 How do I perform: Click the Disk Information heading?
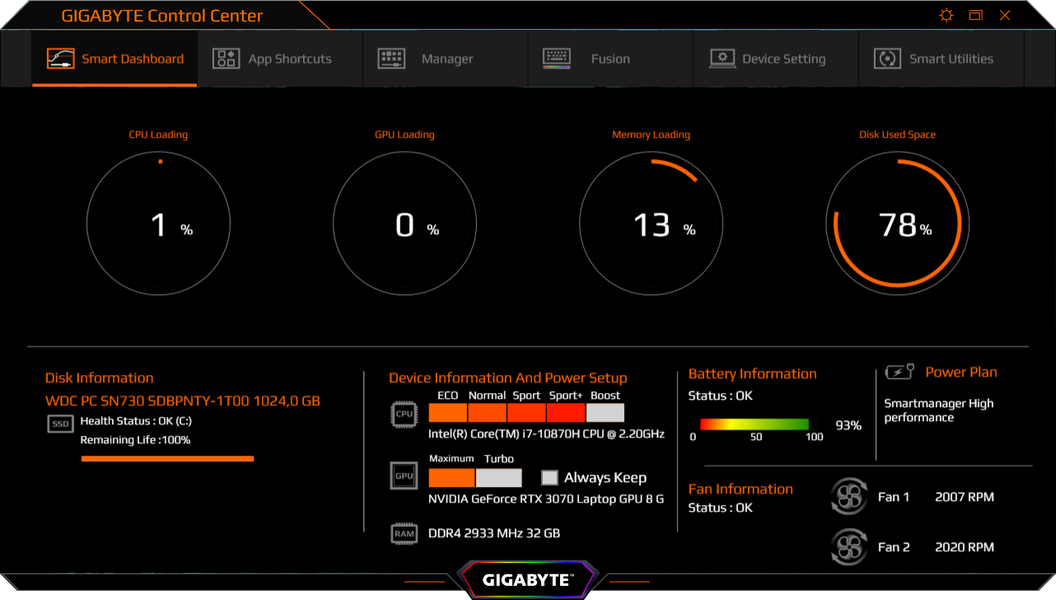[x=99, y=378]
